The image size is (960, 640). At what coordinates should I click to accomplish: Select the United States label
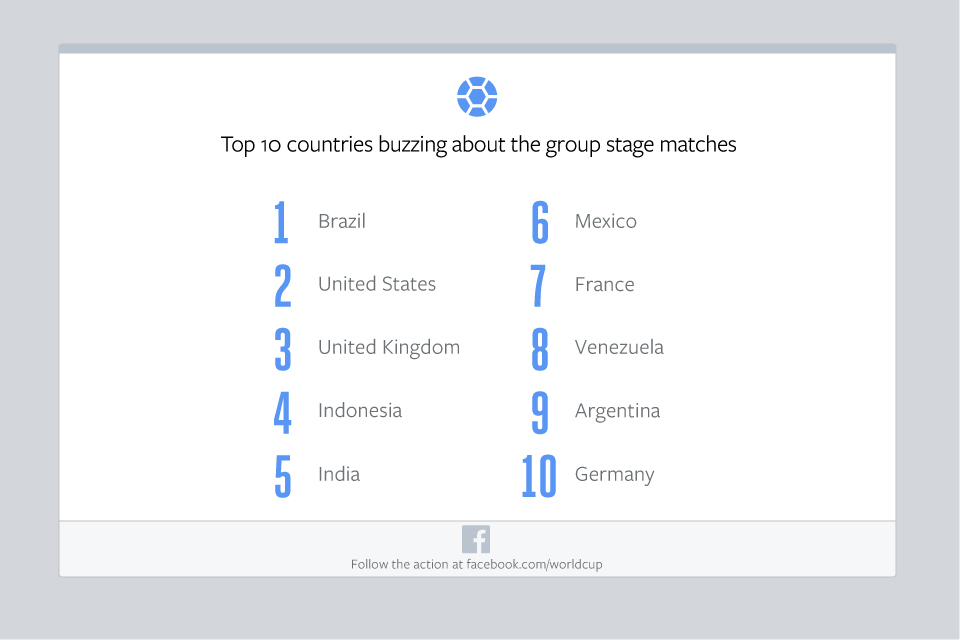click(x=376, y=284)
